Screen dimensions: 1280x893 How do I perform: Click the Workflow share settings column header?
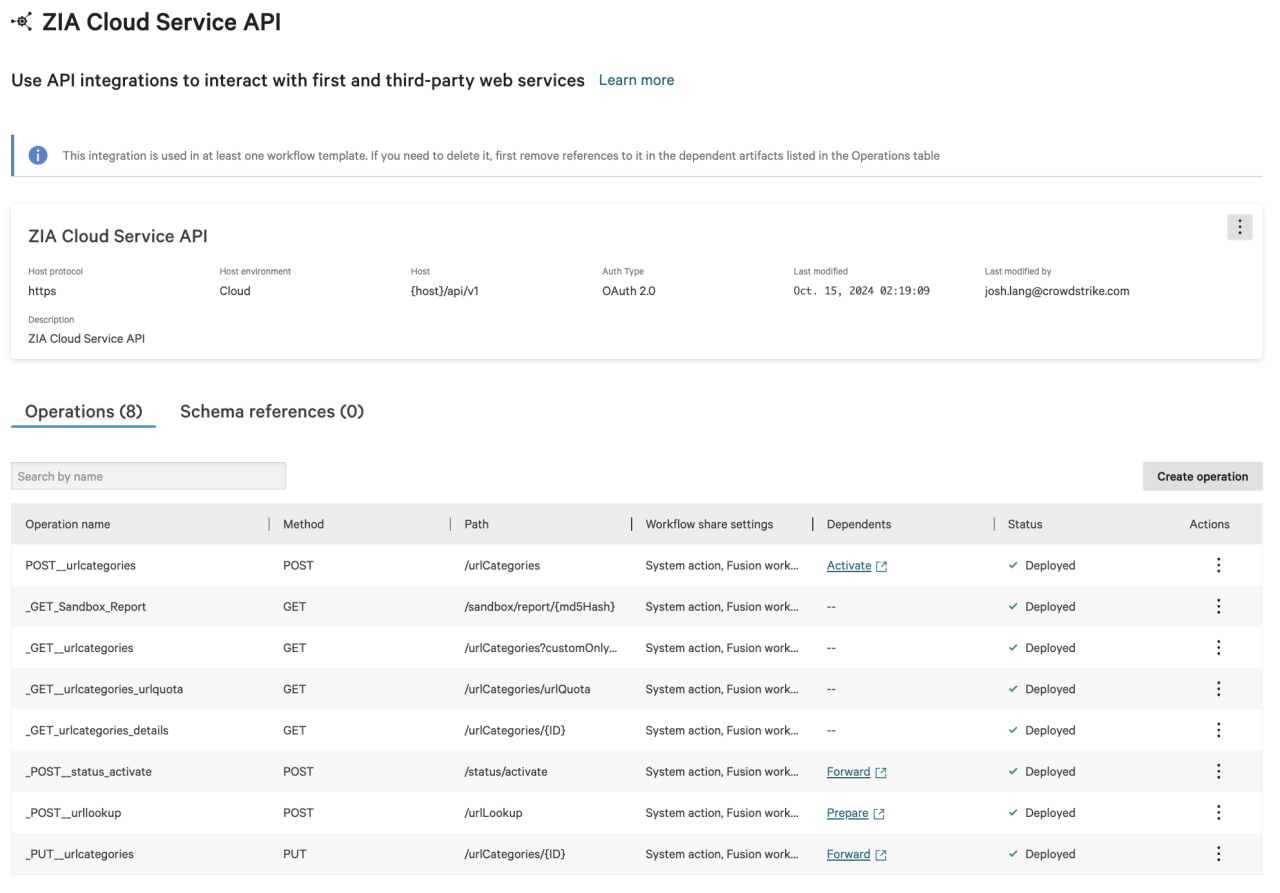point(709,524)
